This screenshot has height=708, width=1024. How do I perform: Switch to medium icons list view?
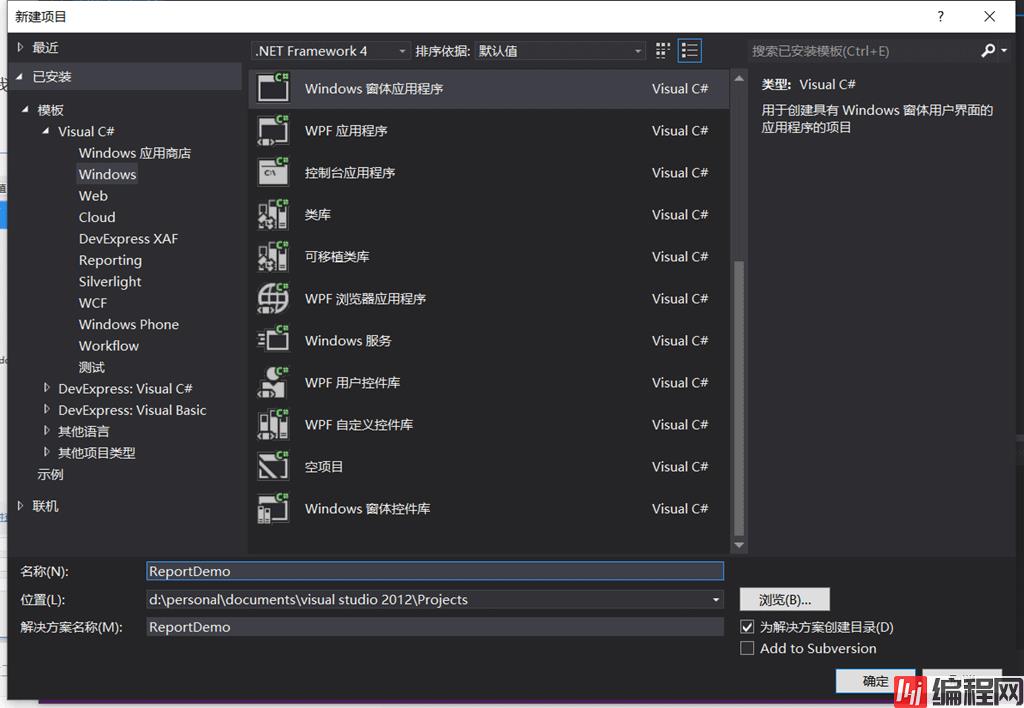click(689, 51)
